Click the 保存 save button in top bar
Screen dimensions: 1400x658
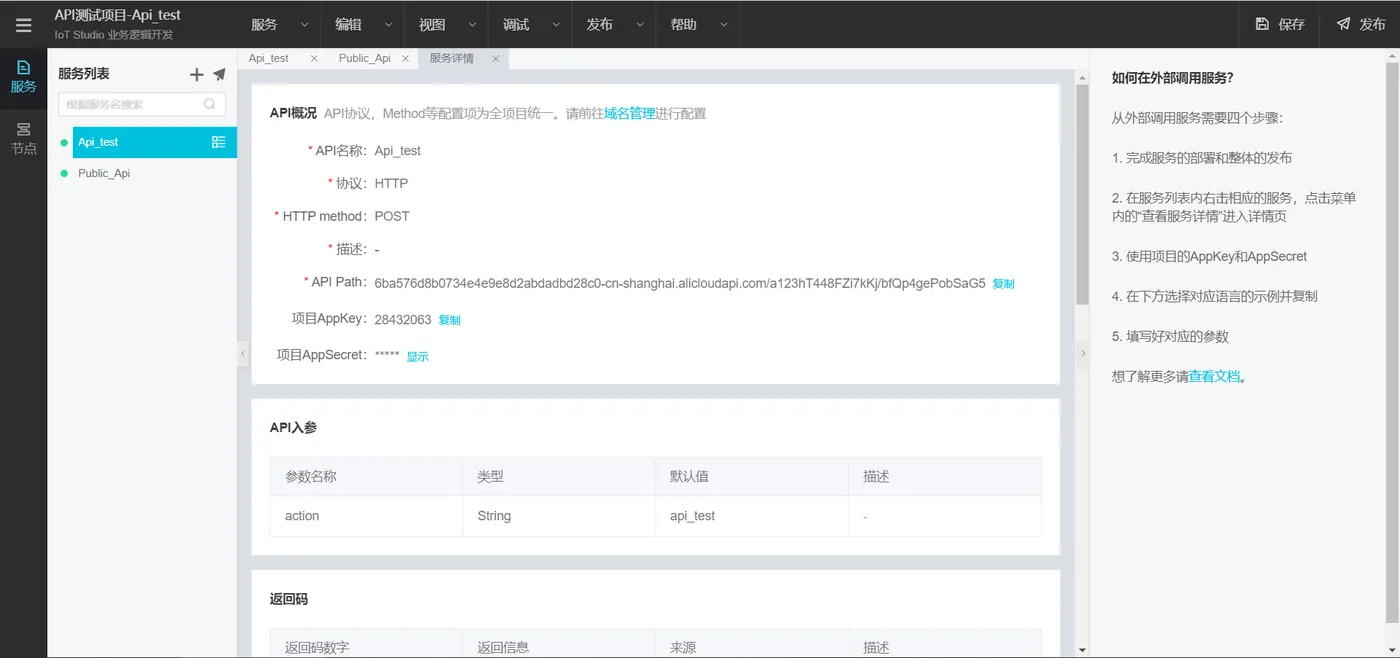[x=1280, y=24]
